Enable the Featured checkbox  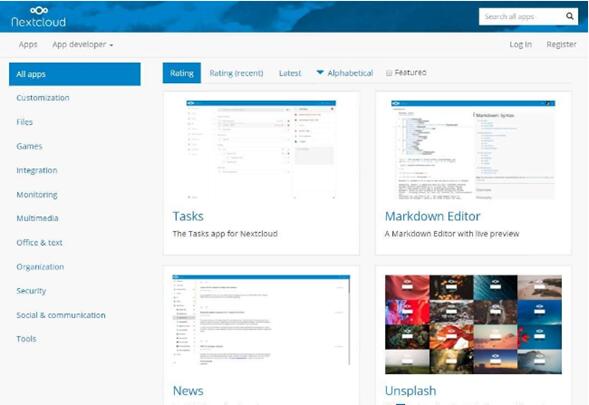[x=389, y=73]
